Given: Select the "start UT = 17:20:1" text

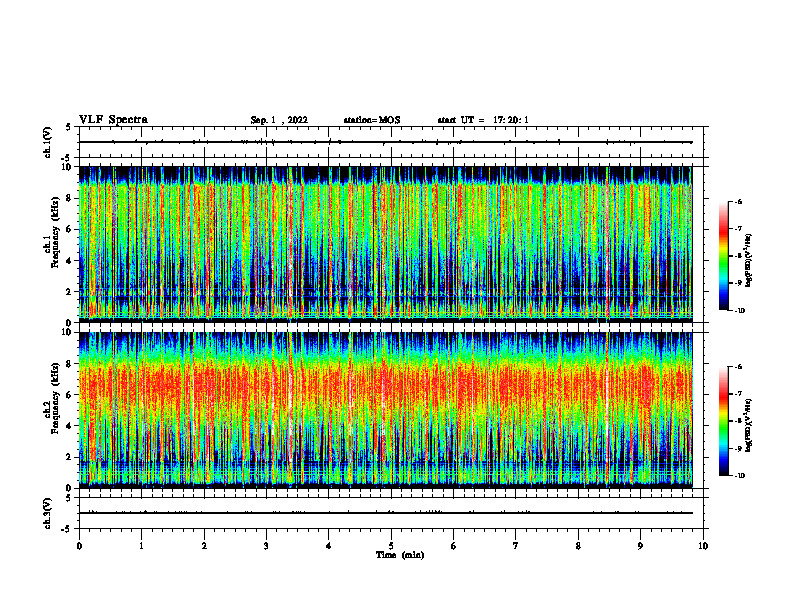Looking at the screenshot, I should pos(483,120).
